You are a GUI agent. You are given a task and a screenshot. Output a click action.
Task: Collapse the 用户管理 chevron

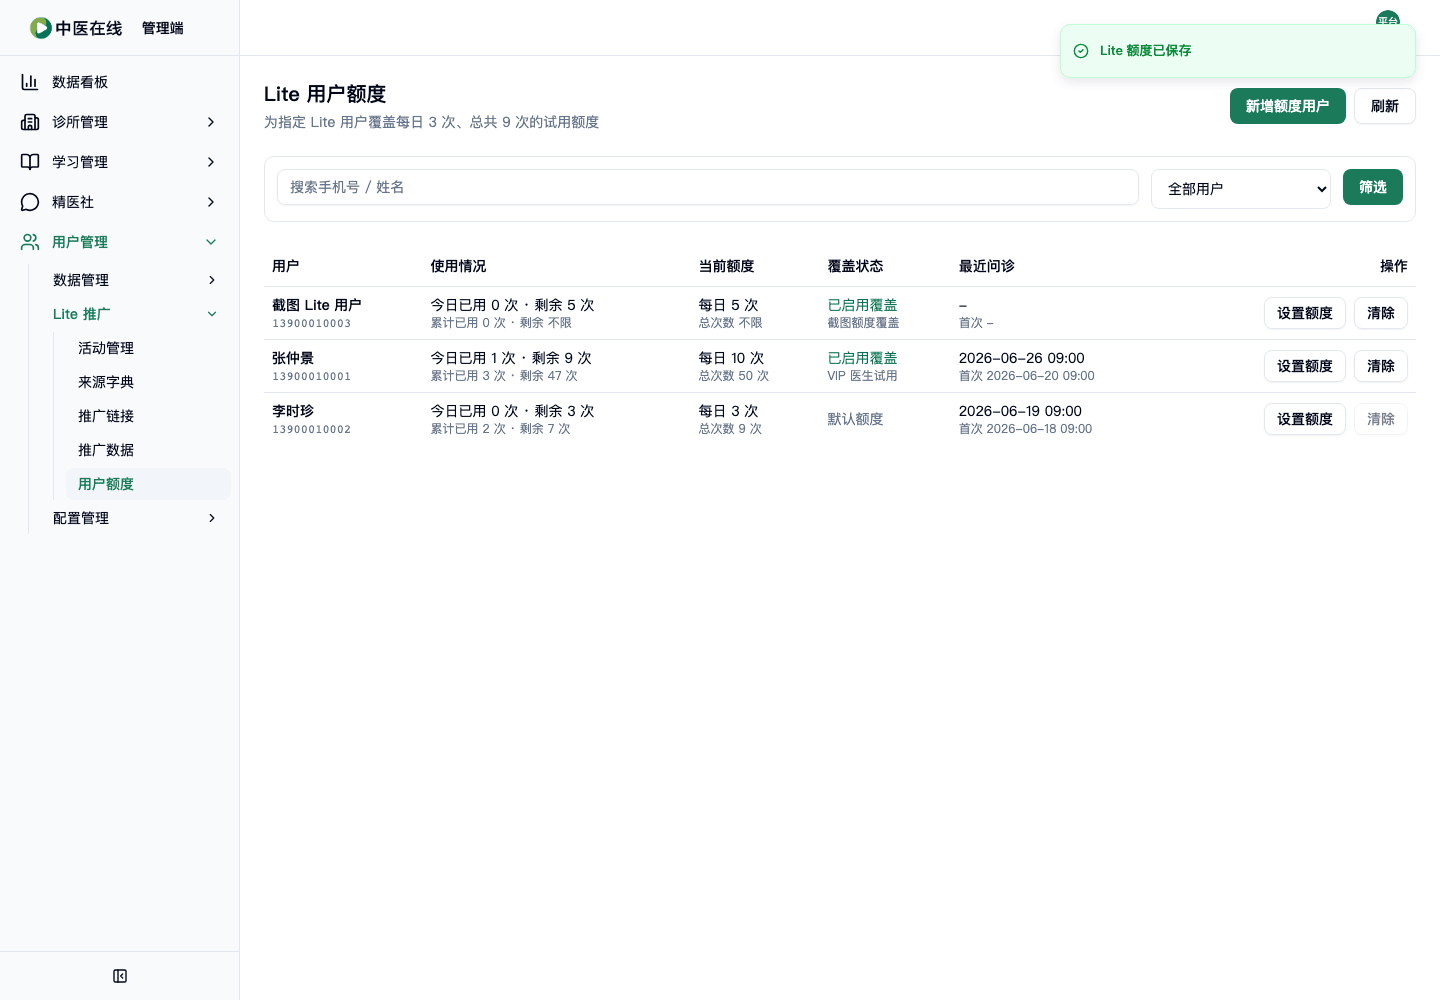(x=211, y=242)
